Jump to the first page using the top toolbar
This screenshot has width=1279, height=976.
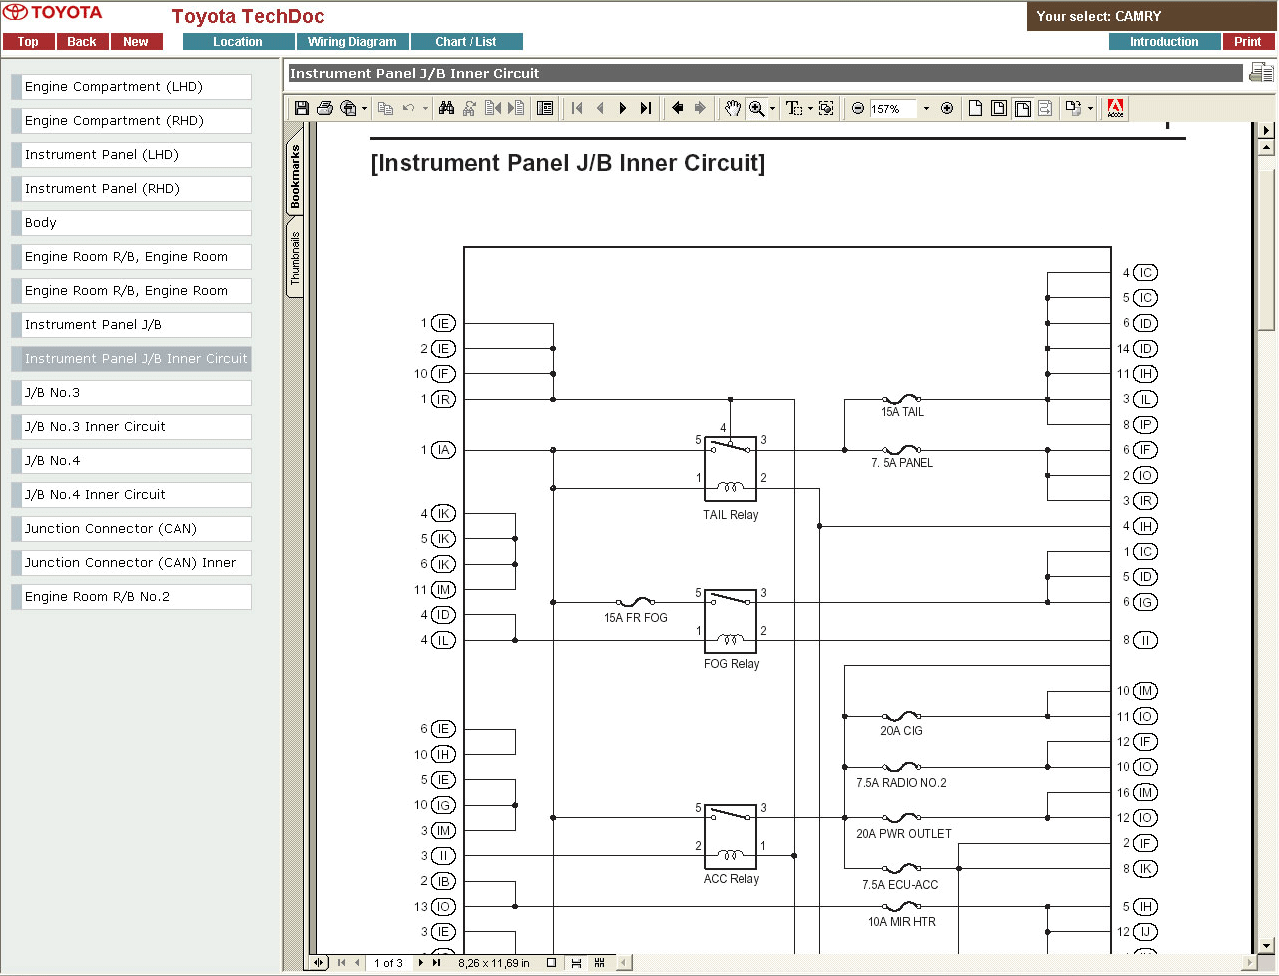[577, 108]
